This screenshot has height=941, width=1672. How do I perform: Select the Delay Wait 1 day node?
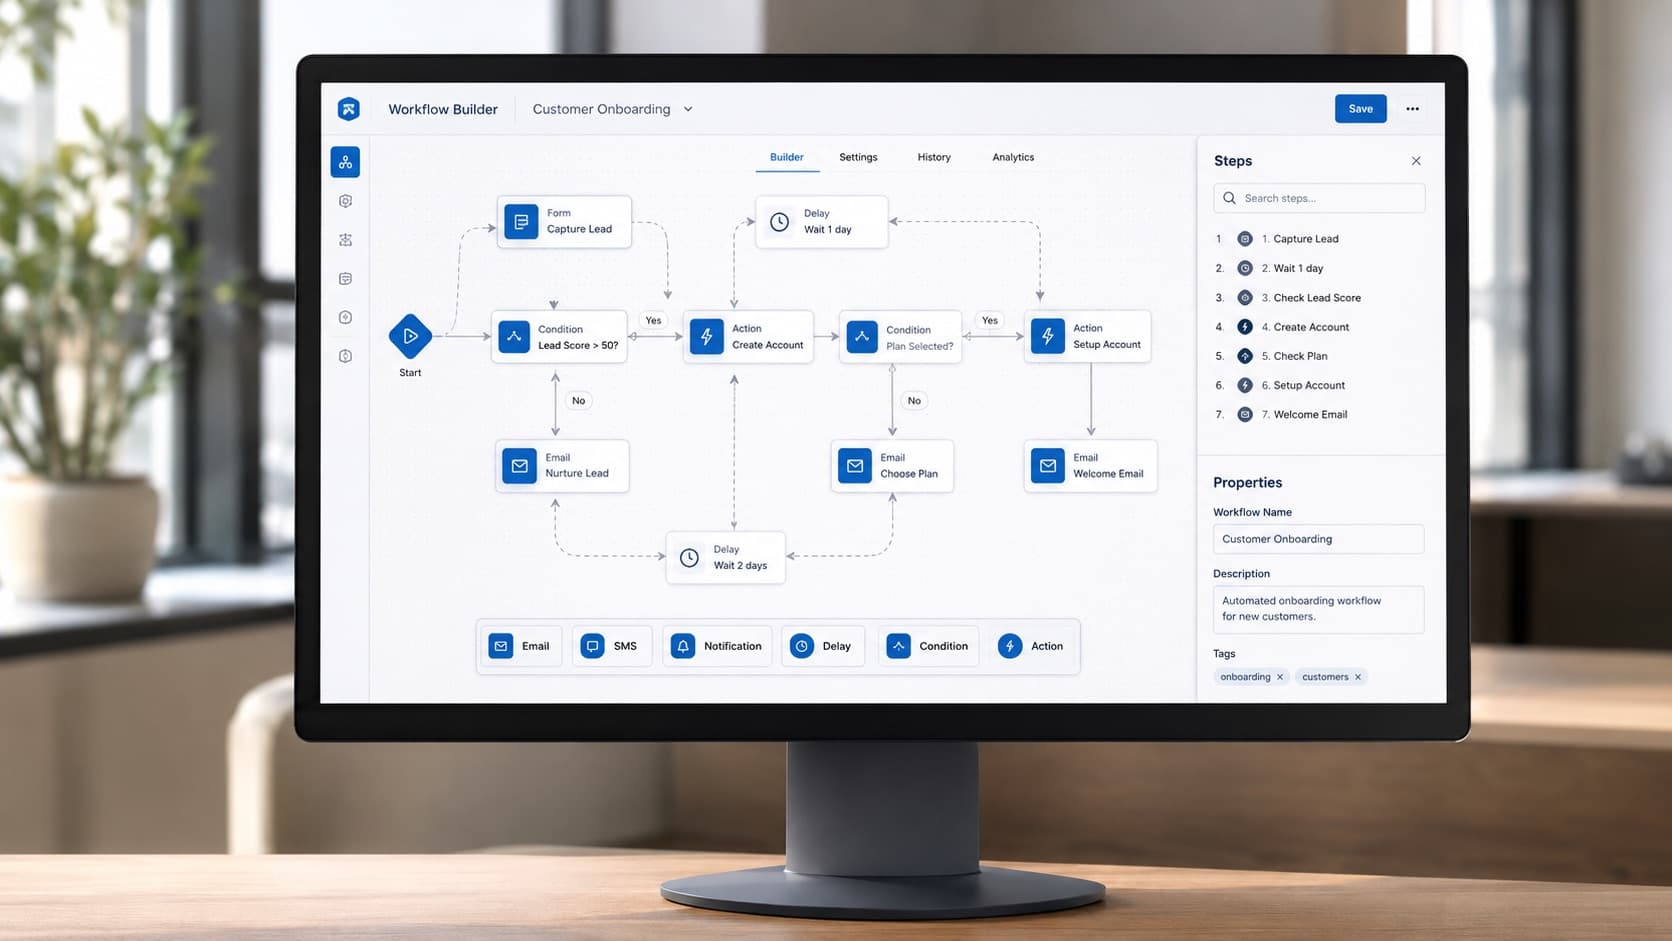821,222
